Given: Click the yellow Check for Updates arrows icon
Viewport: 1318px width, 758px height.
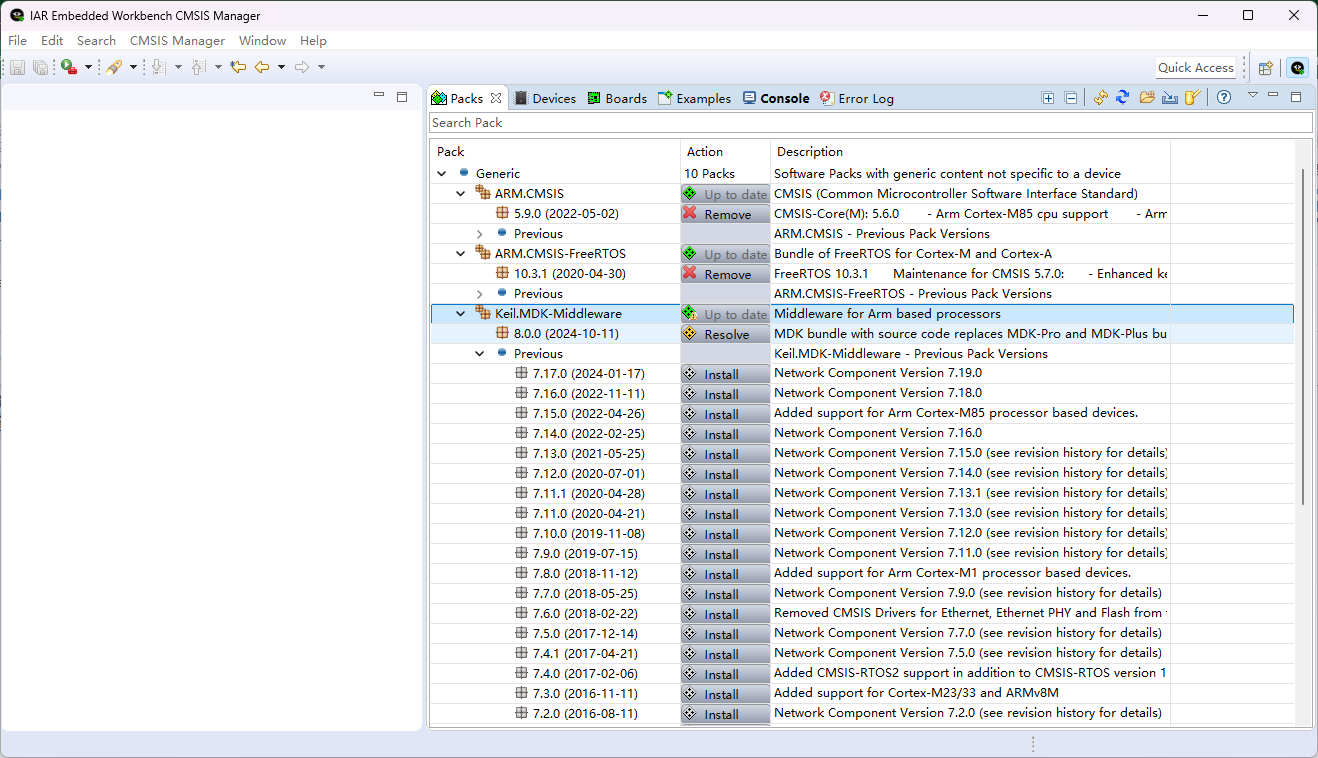Looking at the screenshot, I should click(x=1100, y=98).
